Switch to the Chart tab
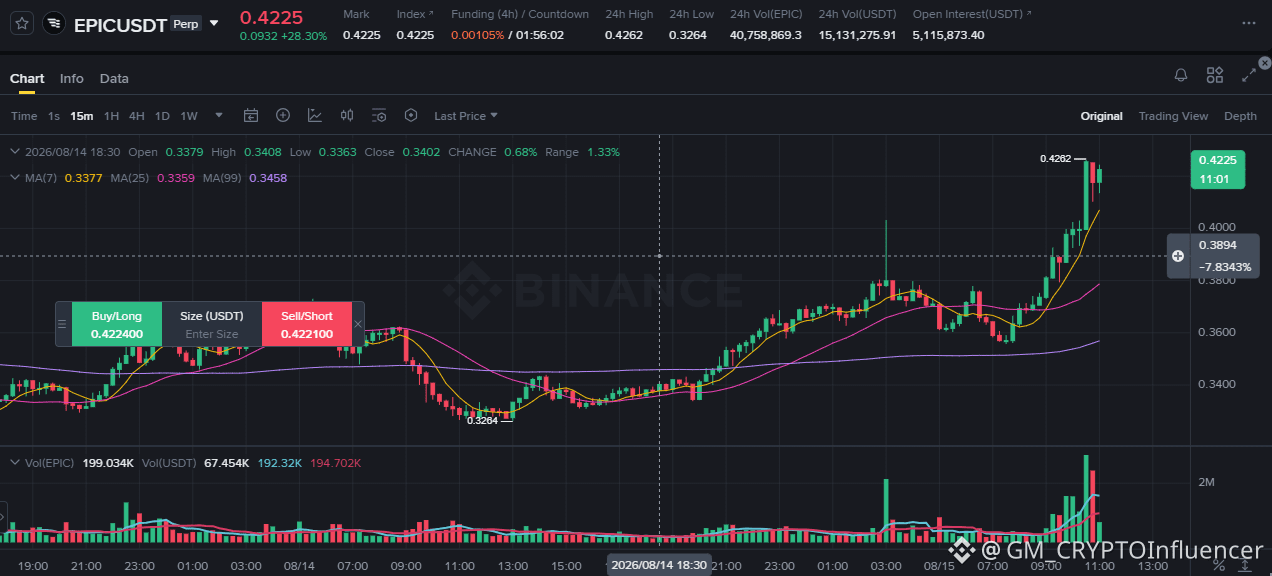 (27, 78)
